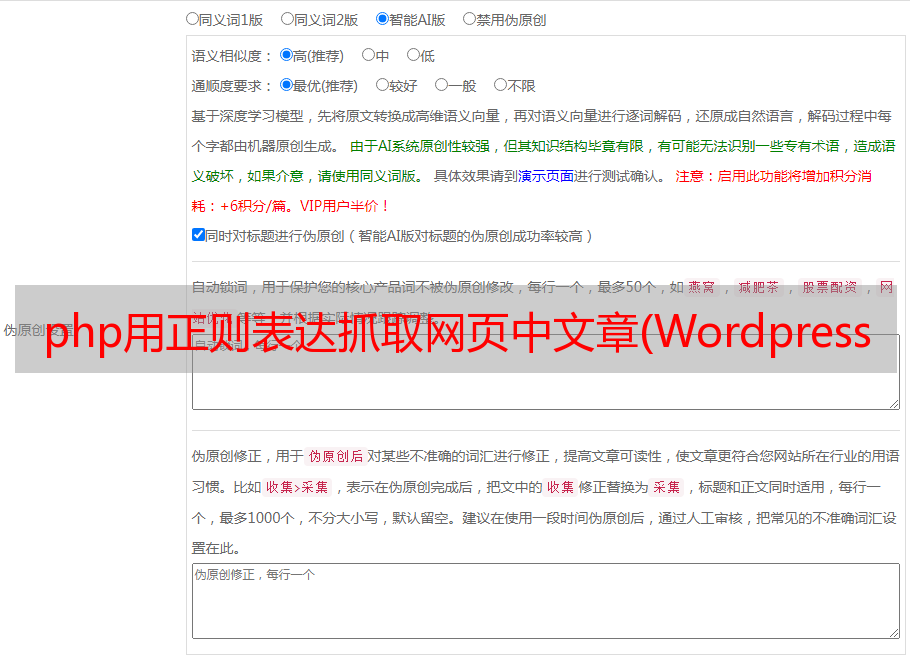Click the 通顺度要求 label

coord(231,86)
